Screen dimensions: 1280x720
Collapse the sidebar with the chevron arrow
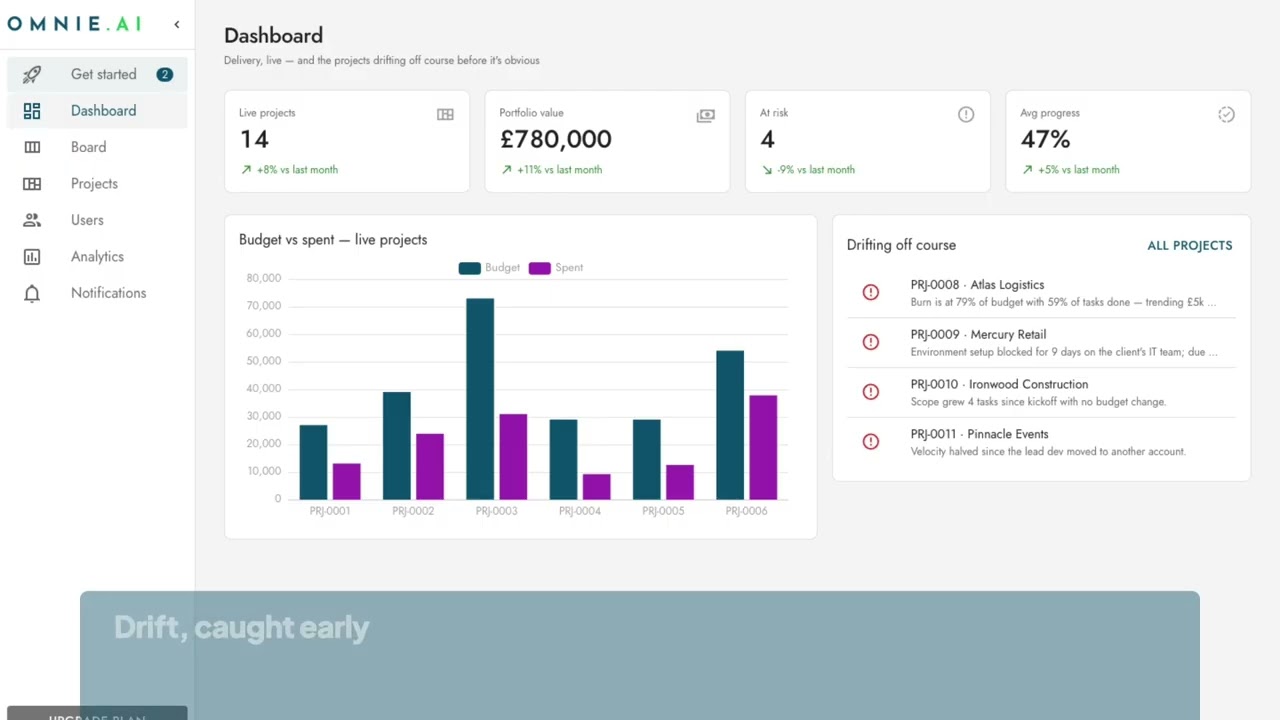pyautogui.click(x=177, y=24)
